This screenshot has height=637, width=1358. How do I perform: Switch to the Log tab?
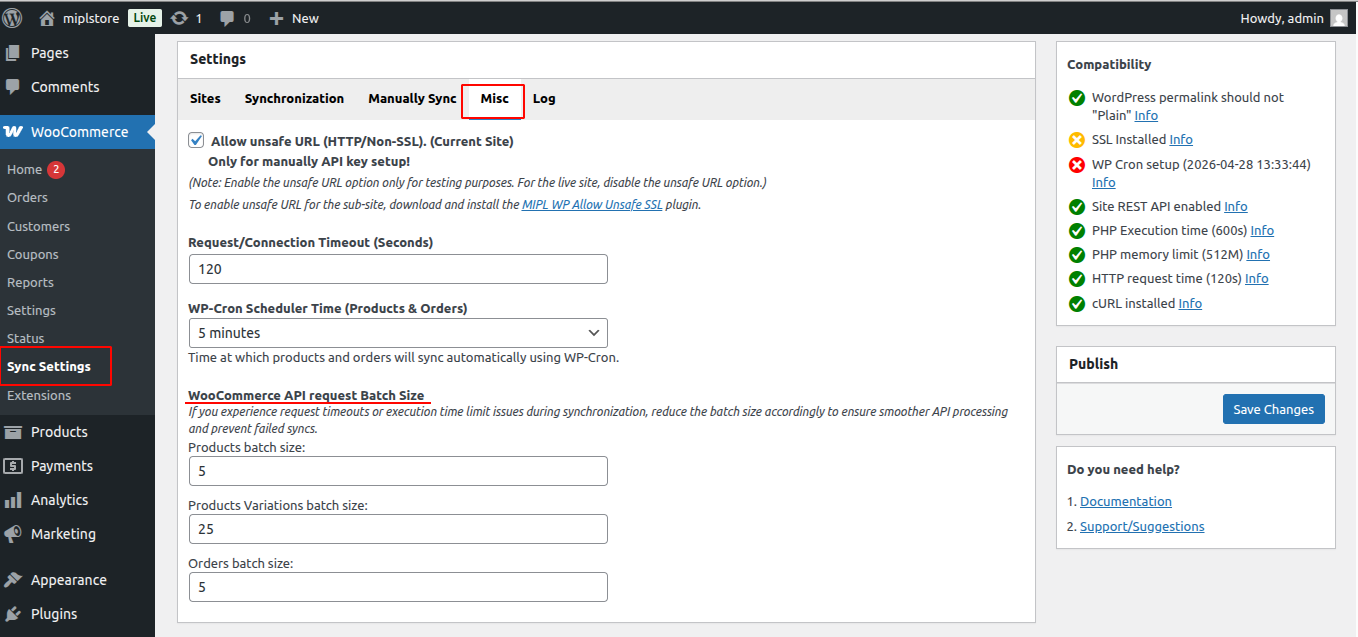(544, 98)
